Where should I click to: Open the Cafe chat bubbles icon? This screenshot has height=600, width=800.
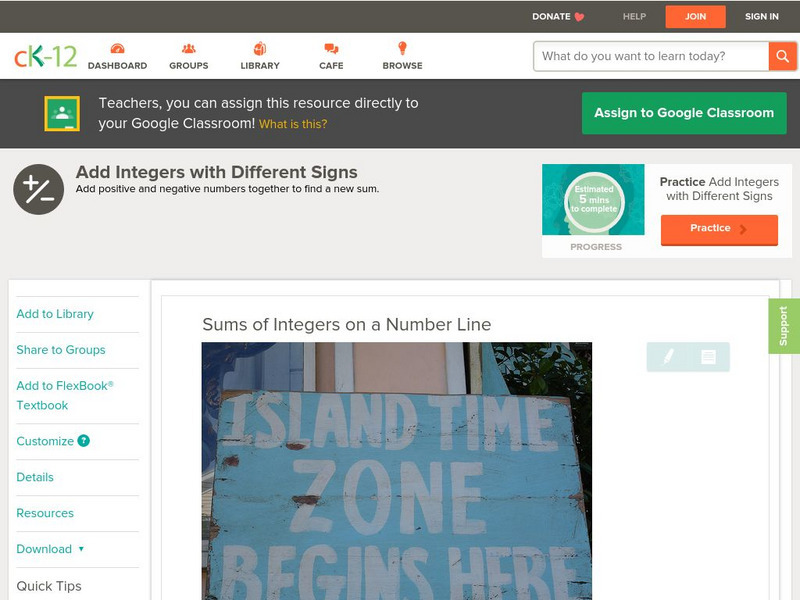point(331,48)
